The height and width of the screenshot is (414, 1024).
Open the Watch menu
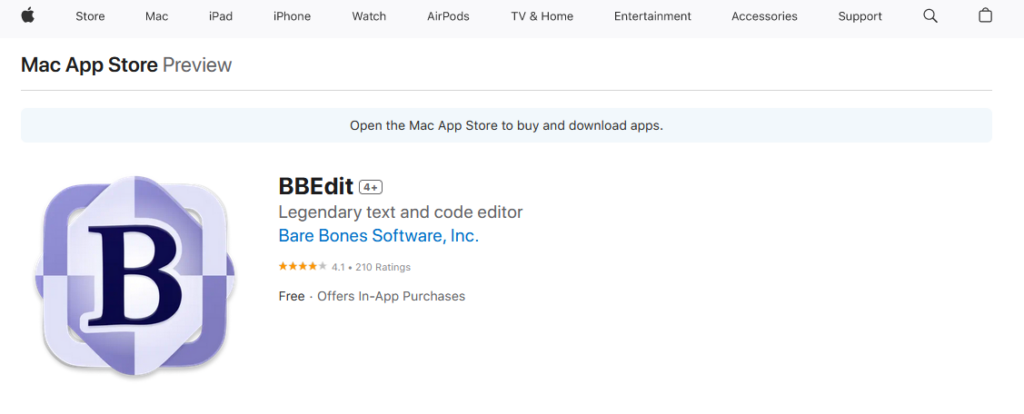tap(369, 16)
